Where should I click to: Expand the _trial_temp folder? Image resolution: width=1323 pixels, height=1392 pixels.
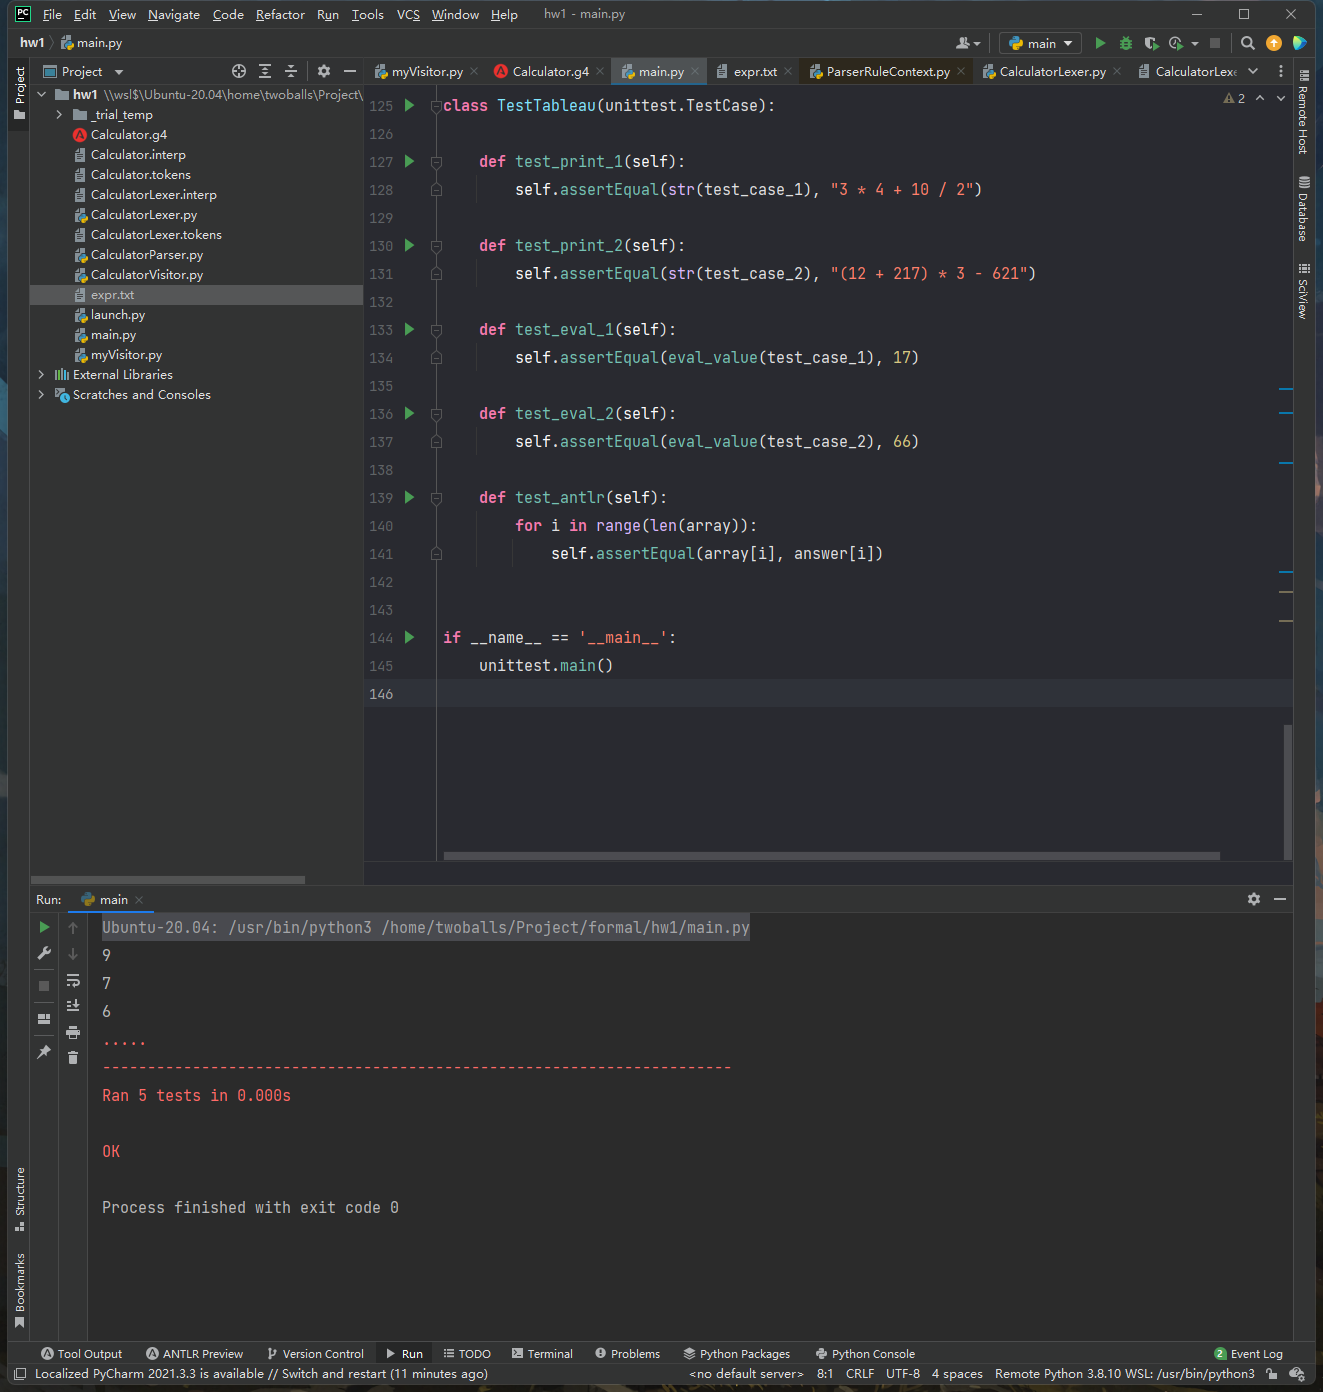point(60,115)
